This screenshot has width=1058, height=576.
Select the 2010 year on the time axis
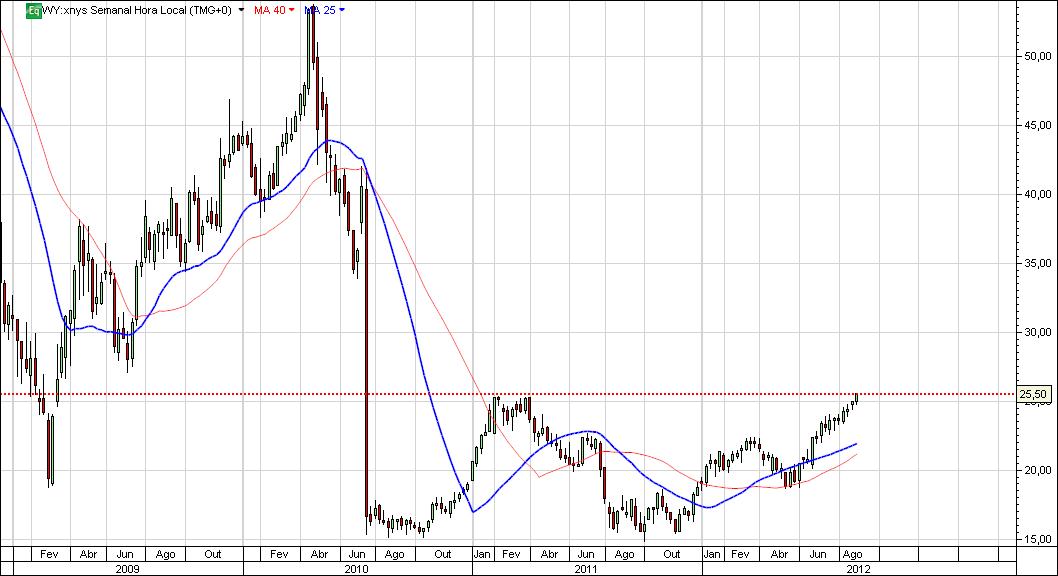[356, 569]
